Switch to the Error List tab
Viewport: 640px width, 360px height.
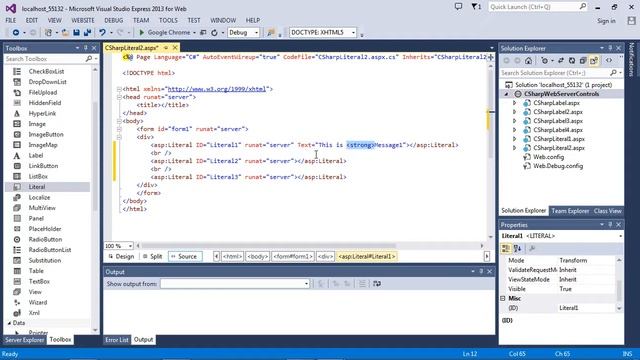coord(117,340)
